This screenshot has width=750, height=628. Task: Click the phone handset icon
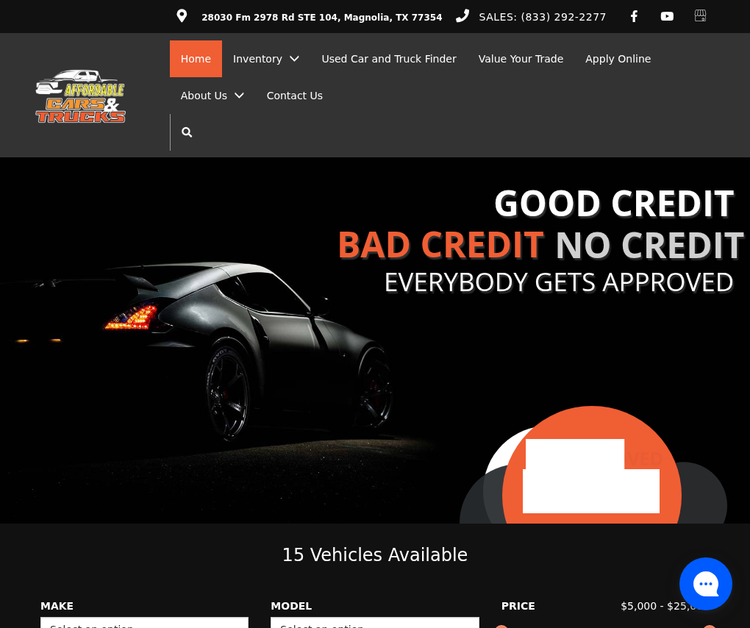(462, 16)
